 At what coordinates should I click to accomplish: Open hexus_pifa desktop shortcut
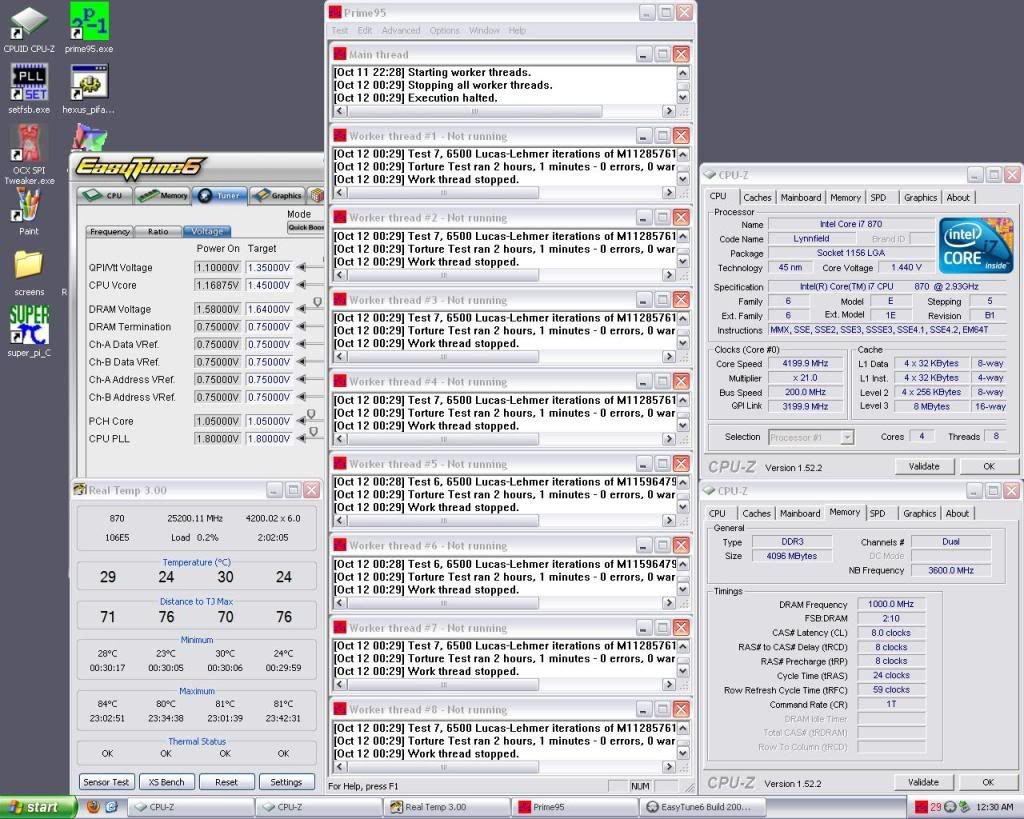coord(89,89)
